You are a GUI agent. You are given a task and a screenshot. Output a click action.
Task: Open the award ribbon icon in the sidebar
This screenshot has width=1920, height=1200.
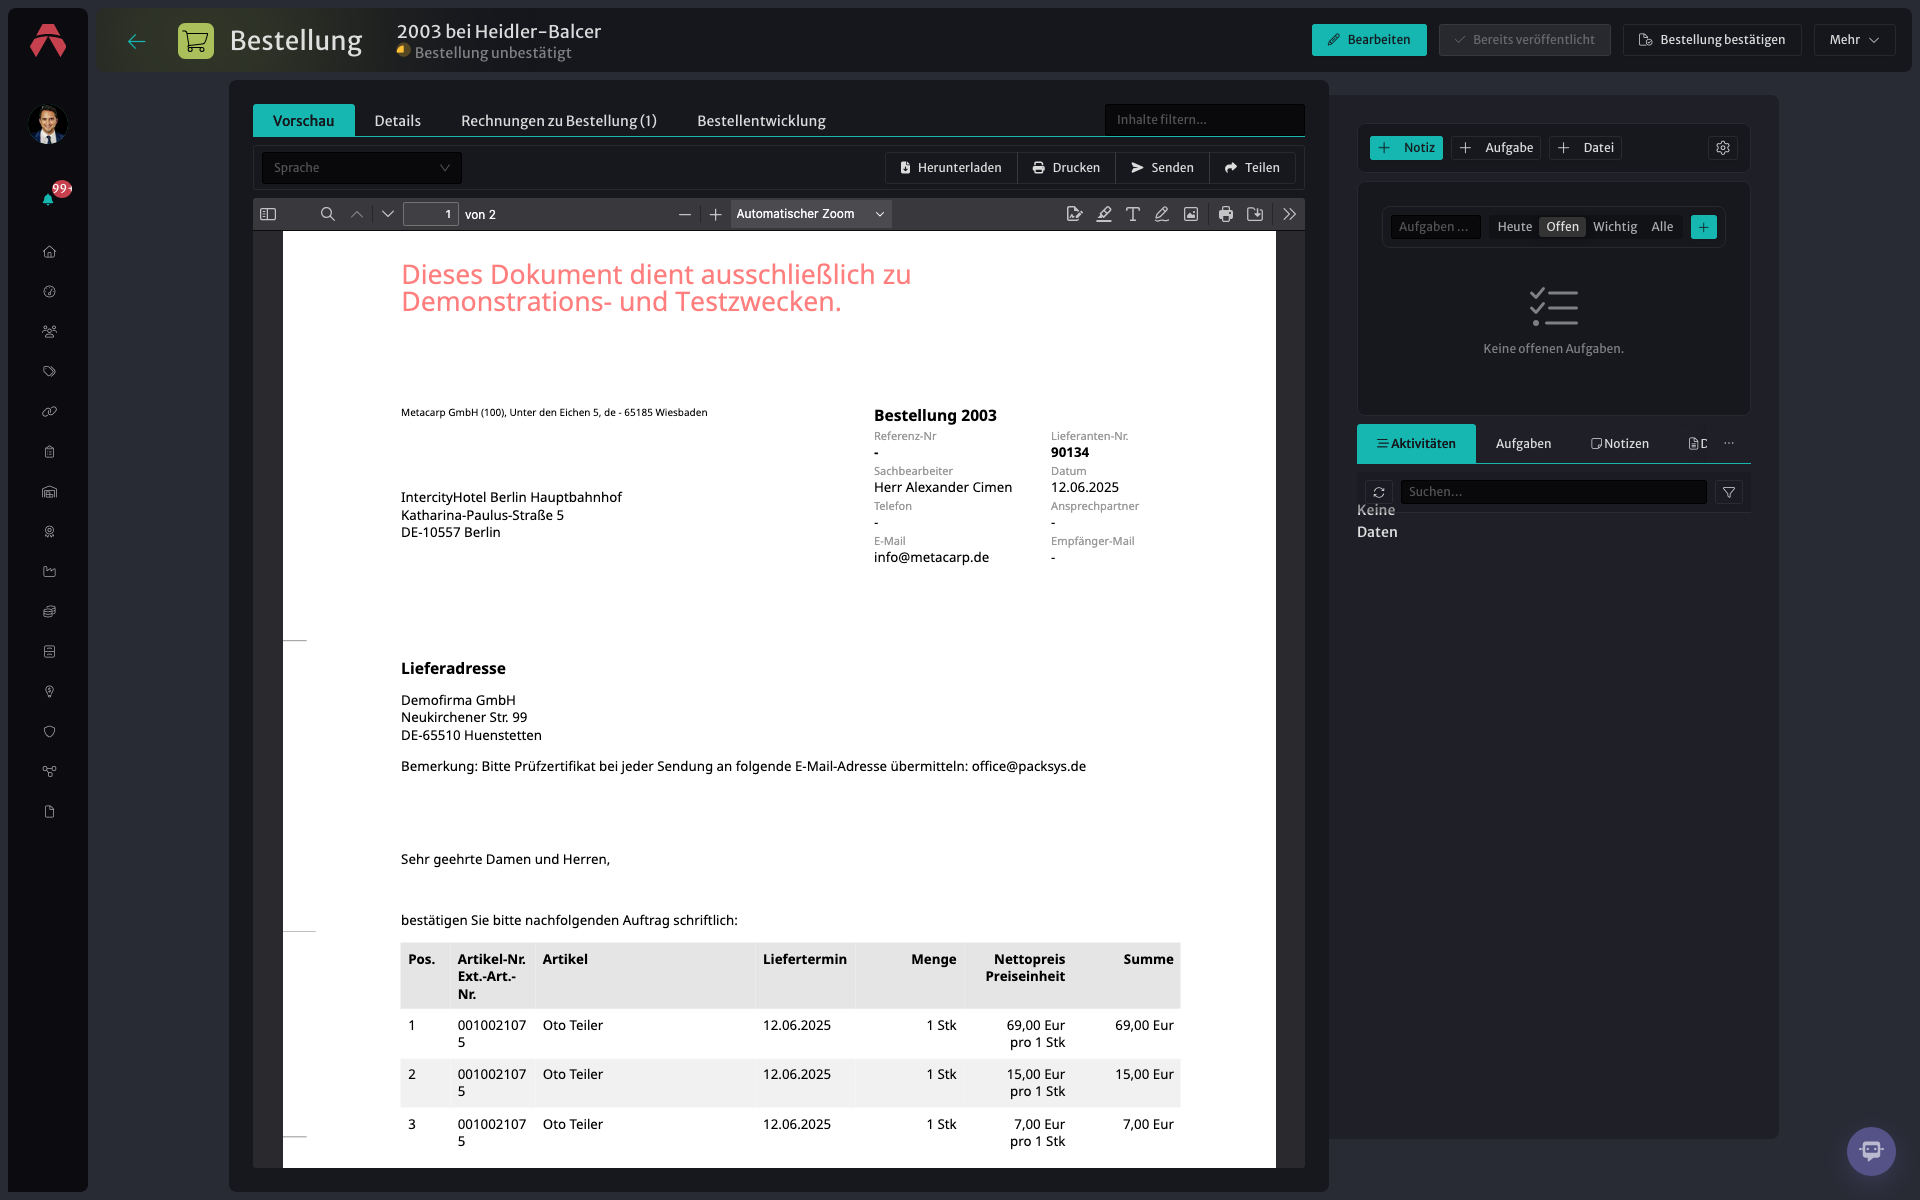(49, 532)
